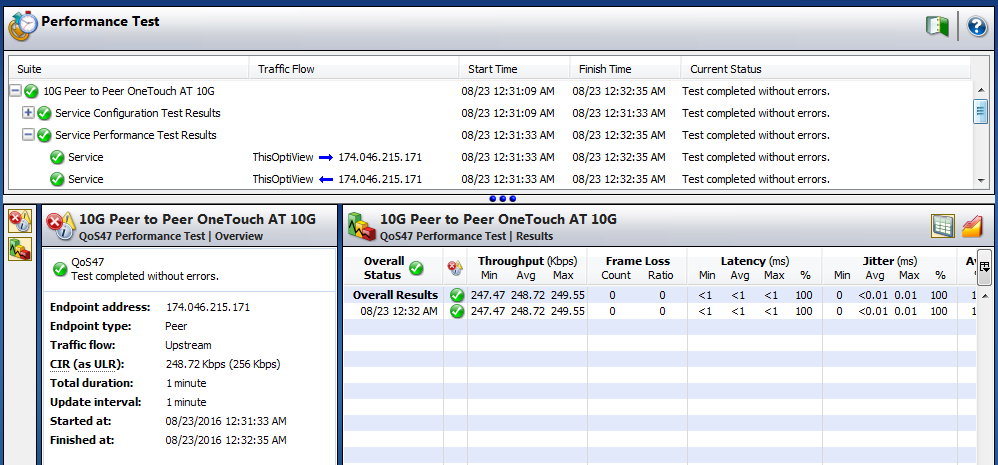Click the three-dot pane splitter handle

tap(502, 199)
